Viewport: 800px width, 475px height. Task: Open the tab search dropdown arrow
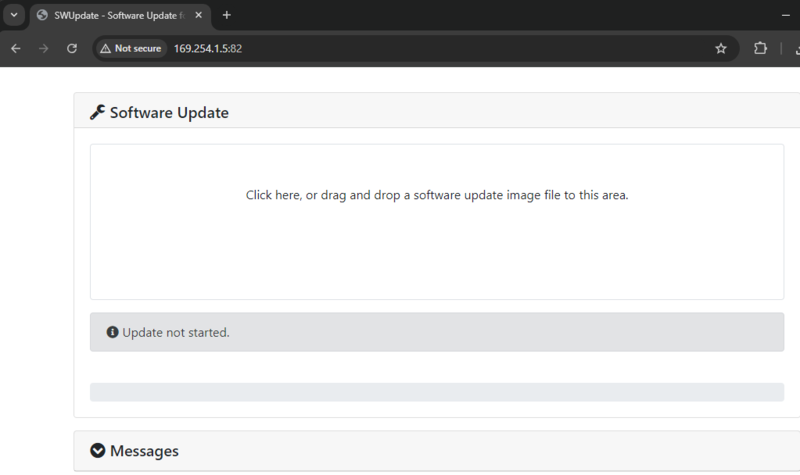pyautogui.click(x=14, y=15)
